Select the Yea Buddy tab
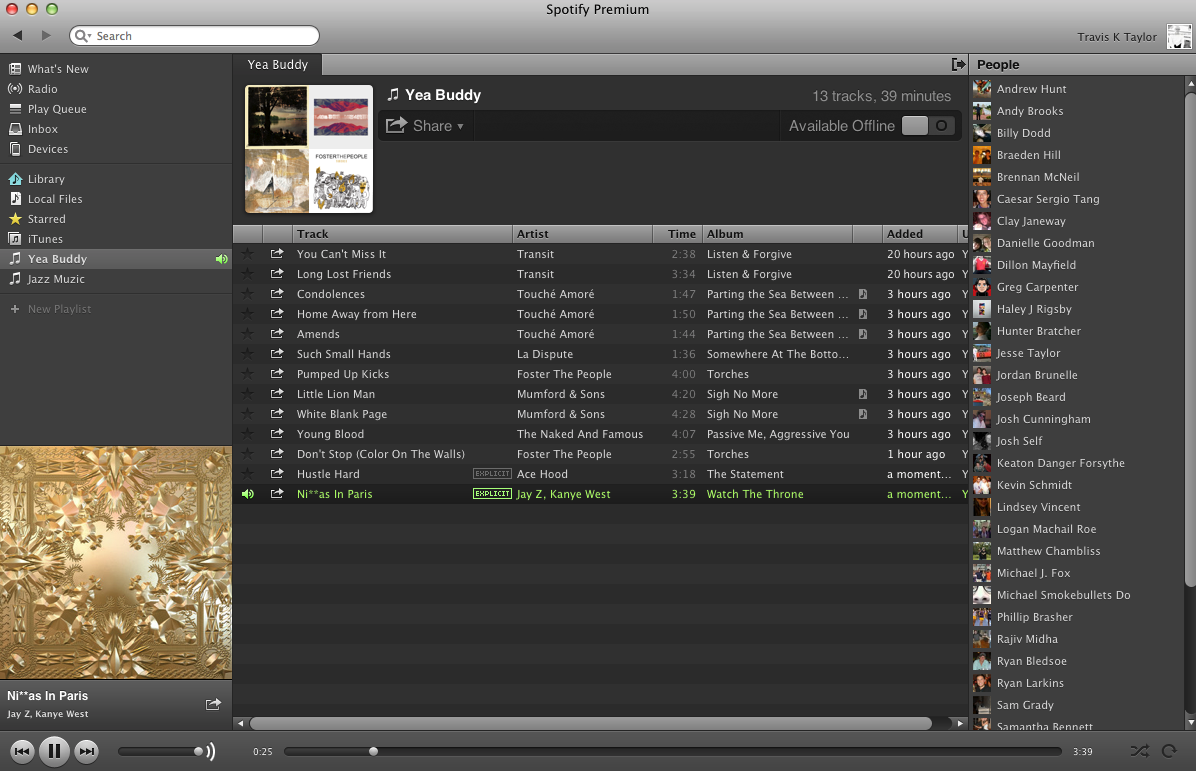The width and height of the screenshot is (1196, 771). point(278,64)
